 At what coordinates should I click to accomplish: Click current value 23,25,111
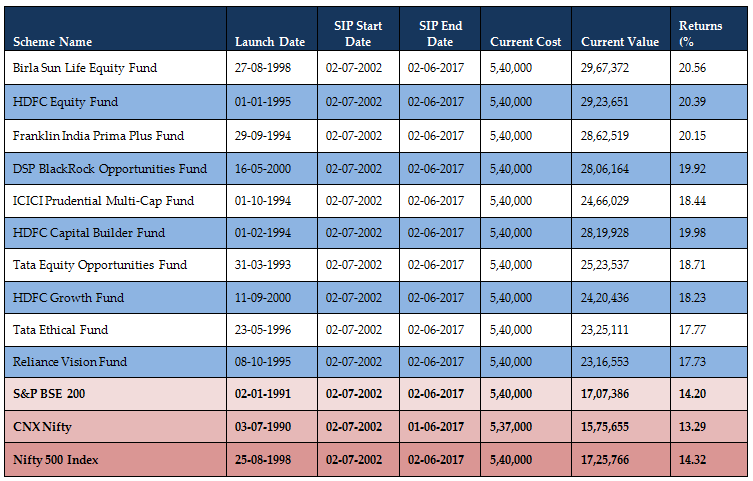[x=605, y=330]
